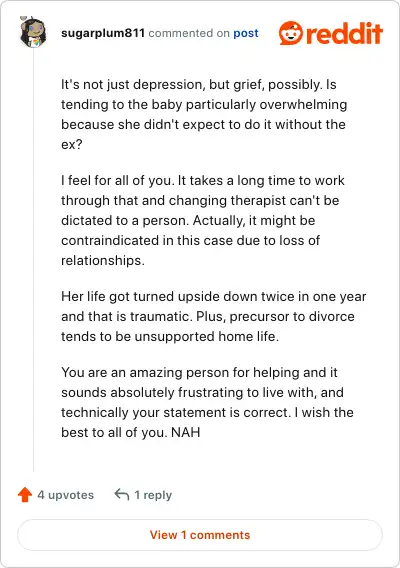Click the "4 upvotes" count label
This screenshot has height=568, width=400.
click(x=66, y=495)
